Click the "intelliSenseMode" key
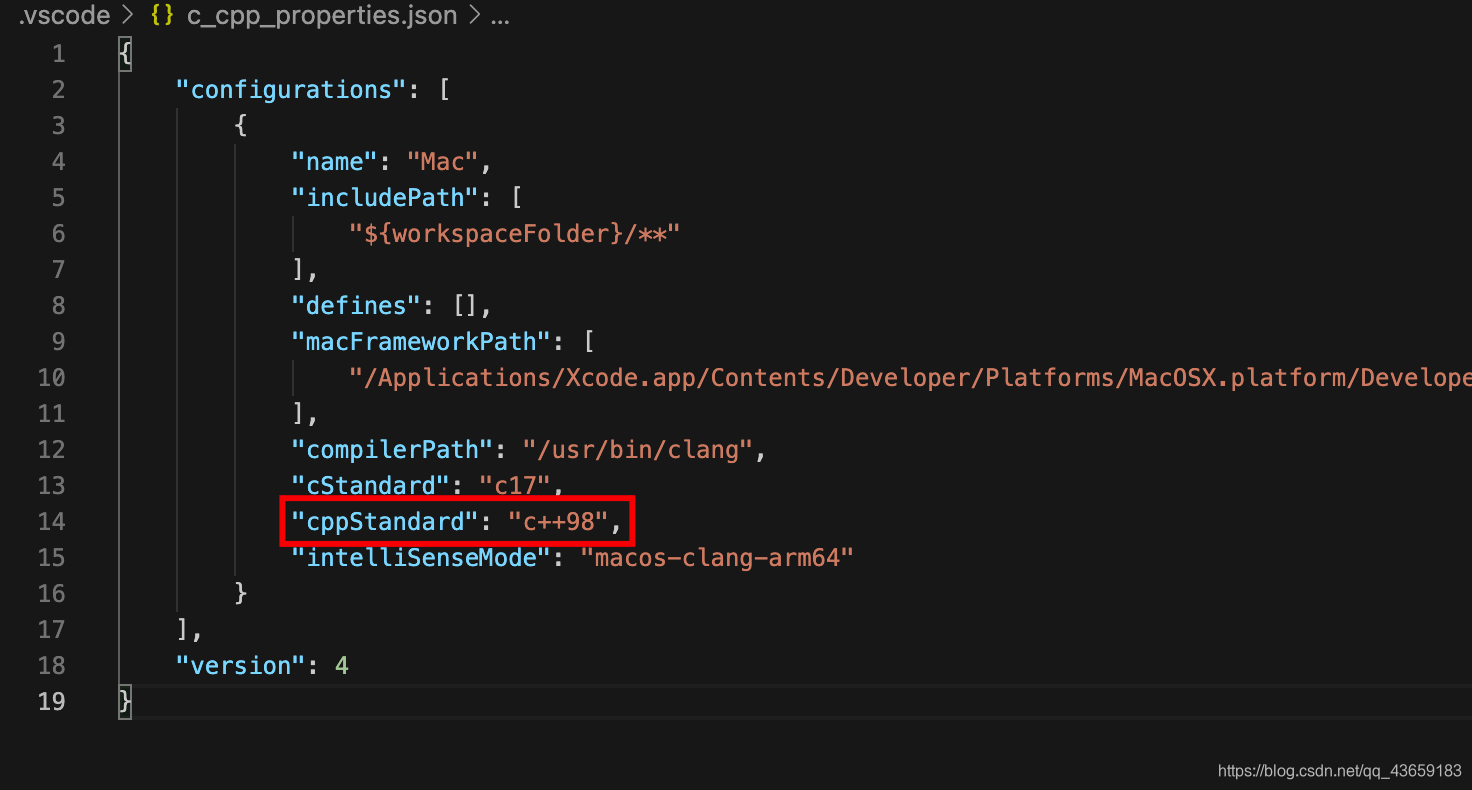This screenshot has height=790, width=1472. click(x=422, y=557)
